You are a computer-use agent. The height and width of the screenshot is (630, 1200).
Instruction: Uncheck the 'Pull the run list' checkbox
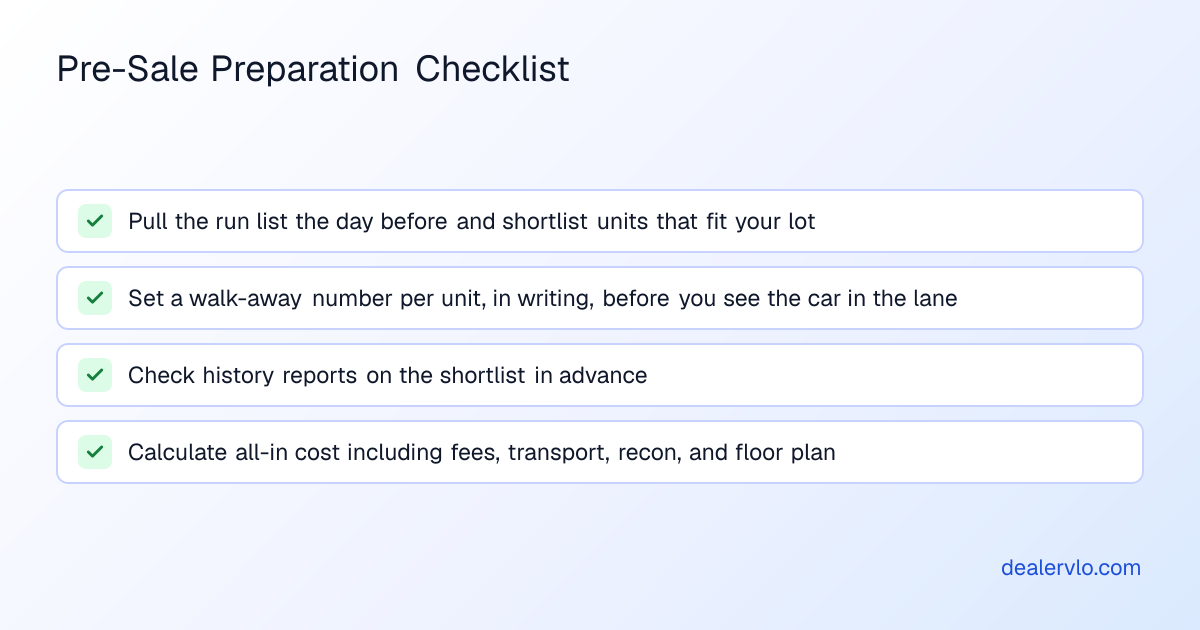tap(95, 221)
